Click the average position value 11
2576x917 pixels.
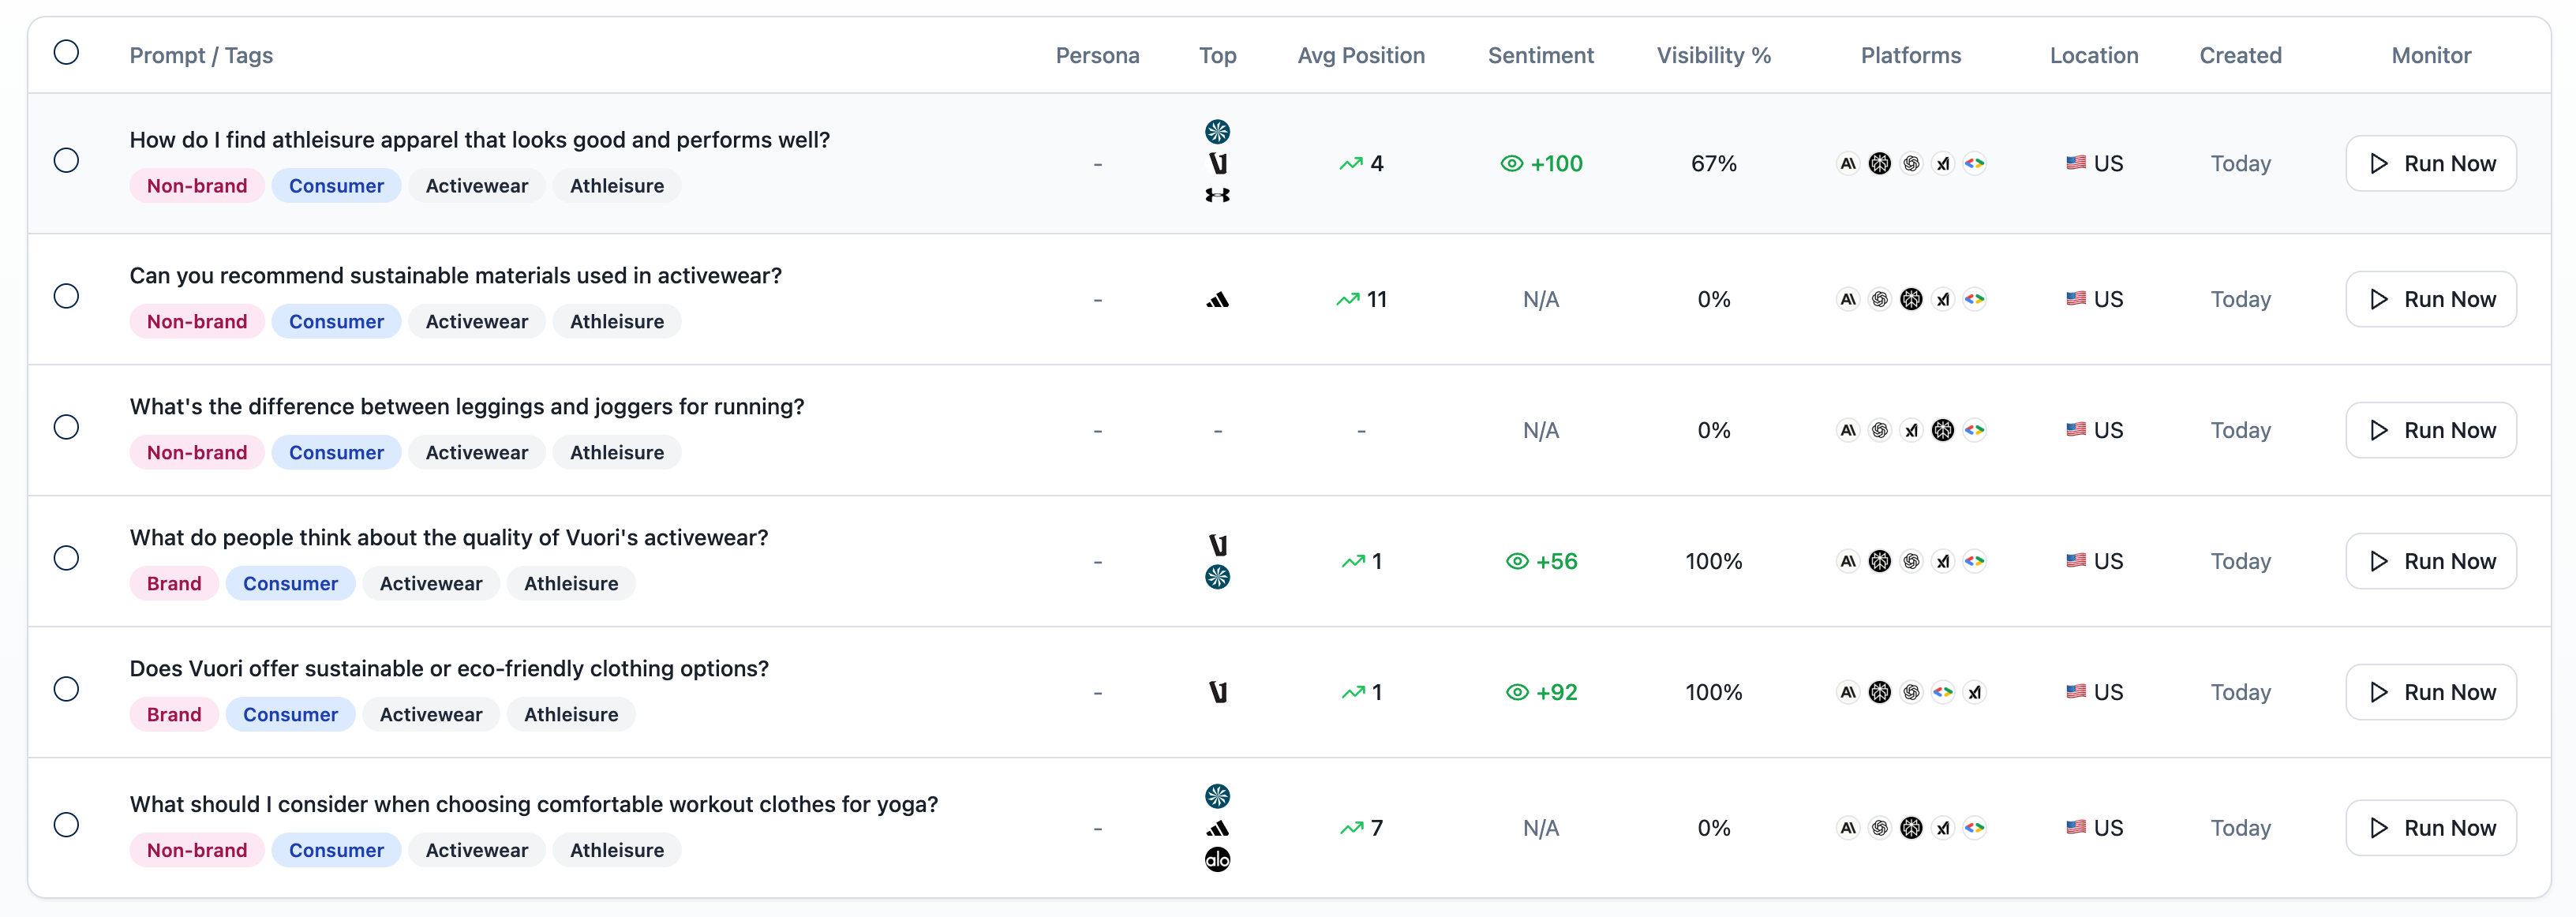pyautogui.click(x=1376, y=299)
